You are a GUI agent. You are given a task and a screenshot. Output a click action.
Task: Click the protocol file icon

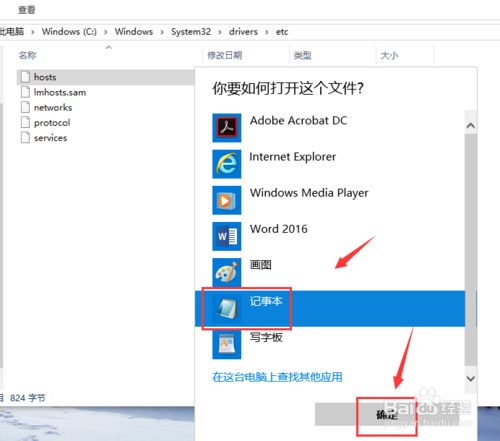[25, 122]
